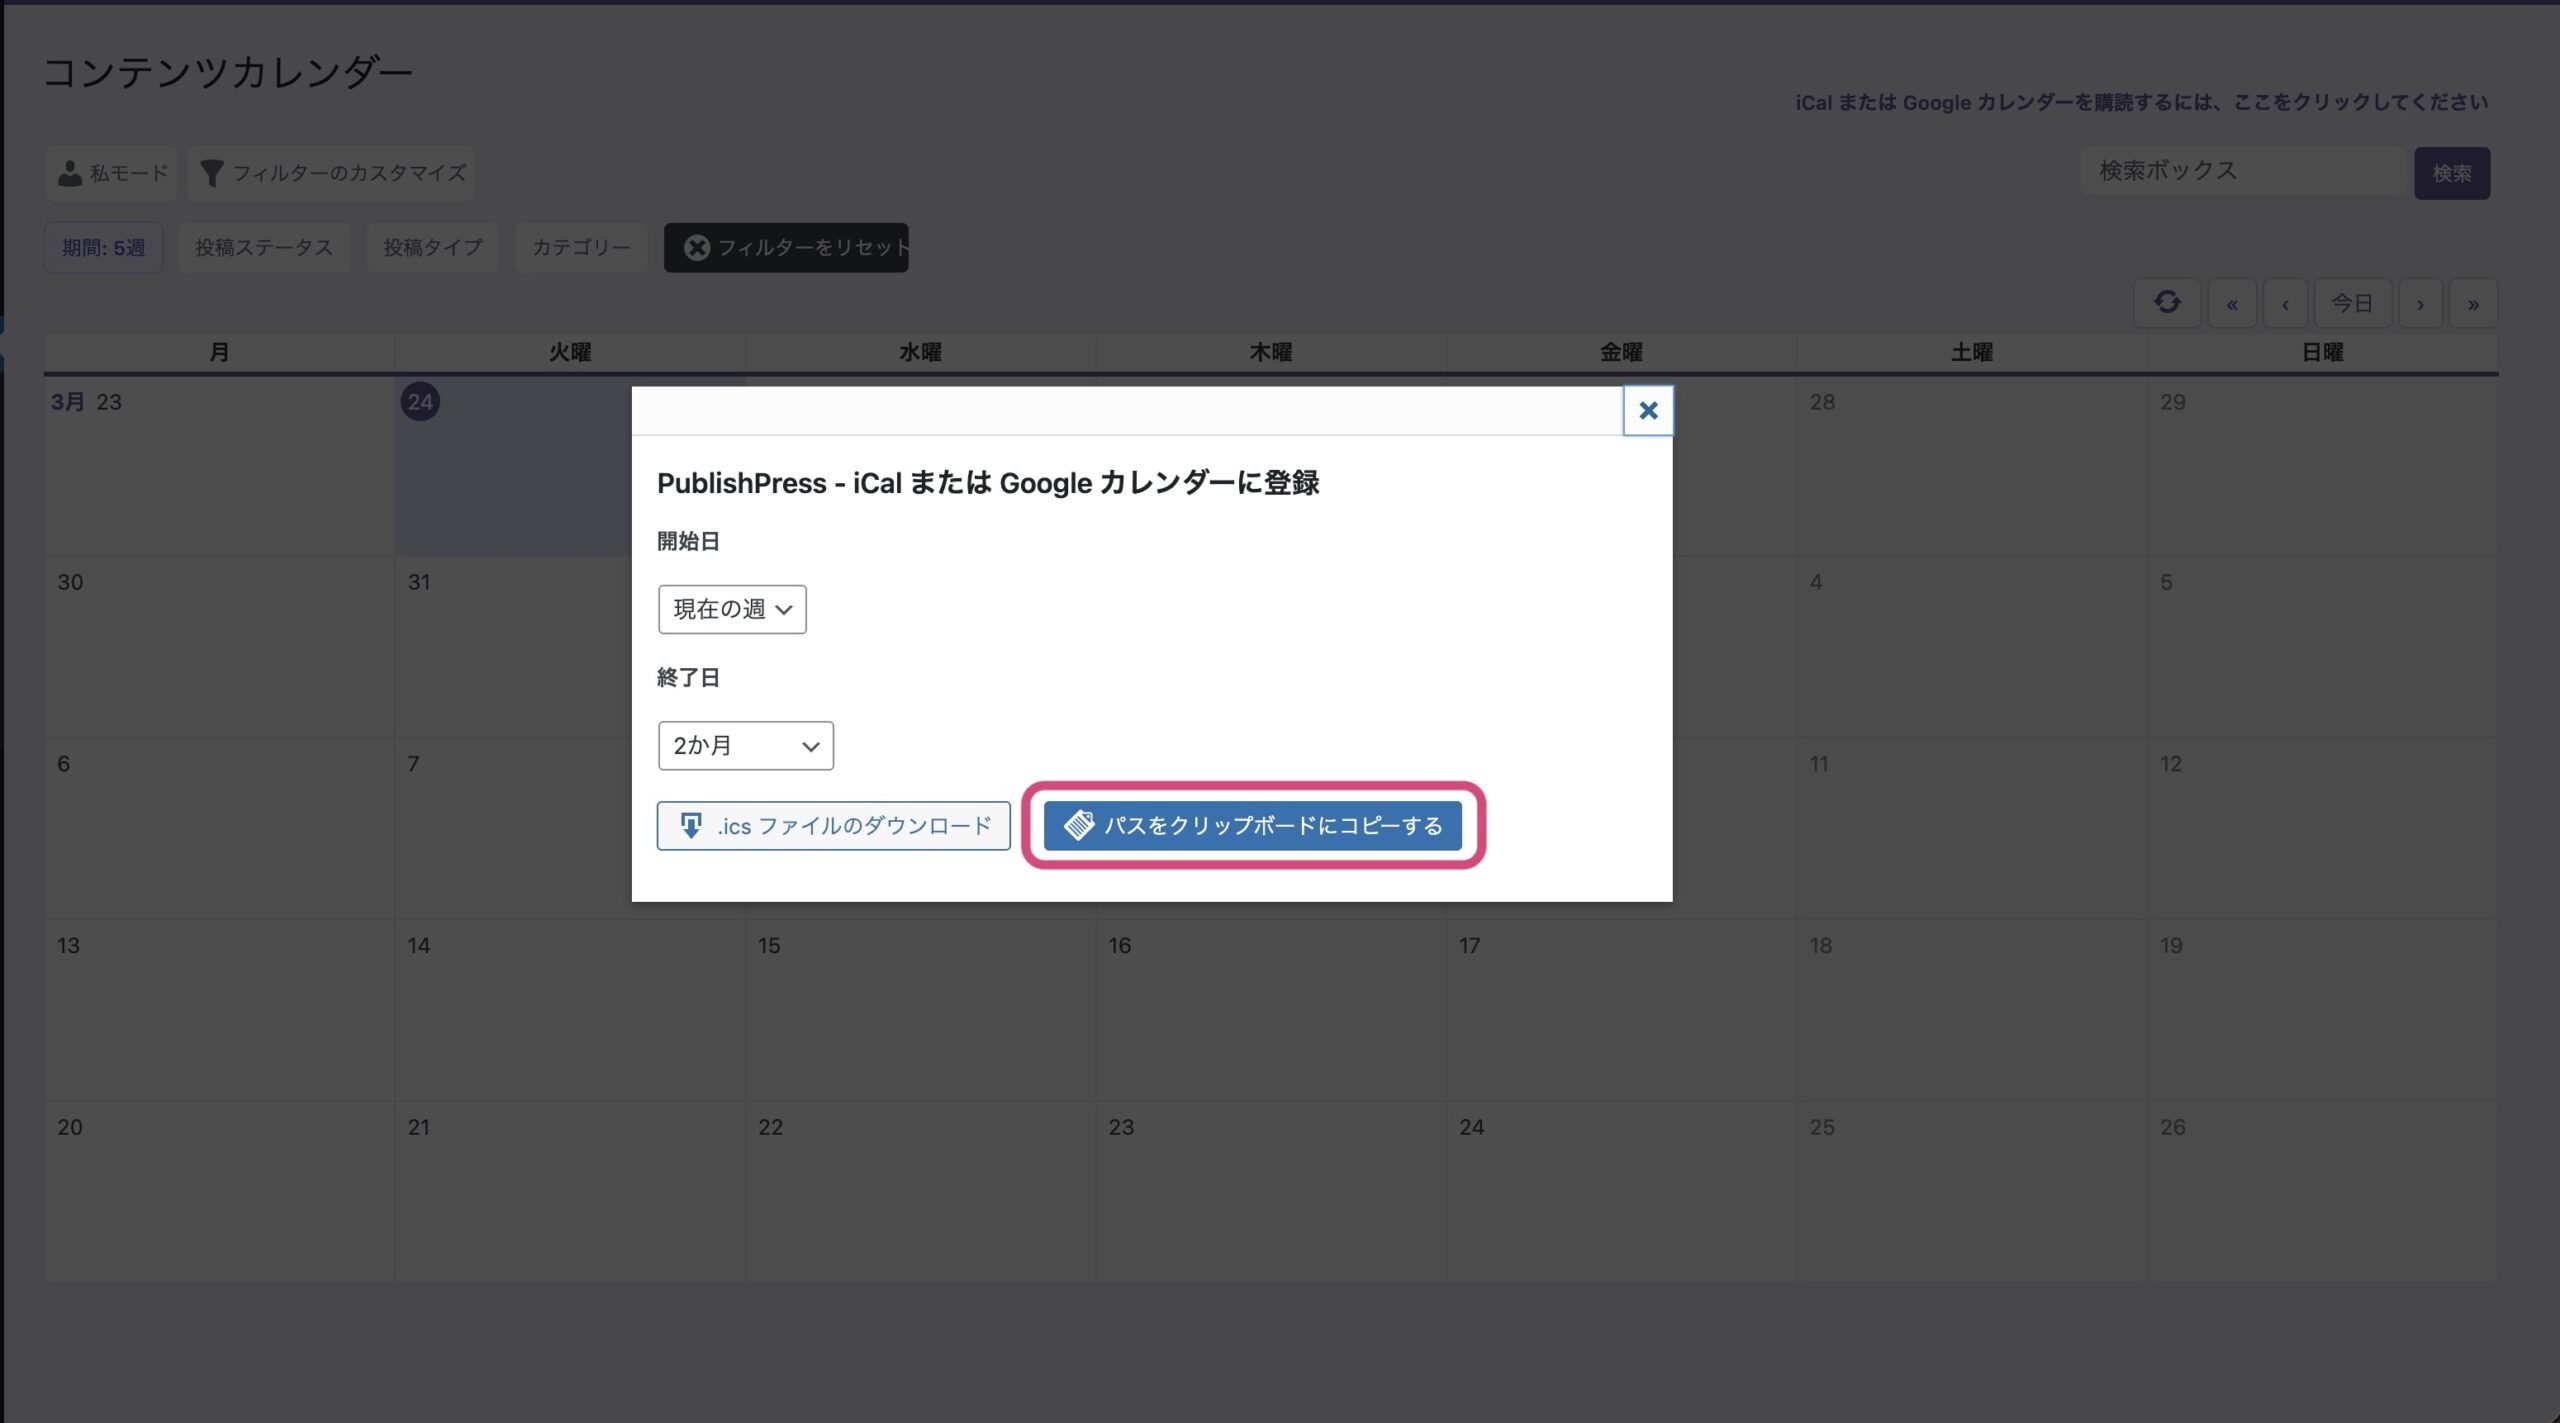
Task: Jump back with the double-left arrow
Action: coord(2231,304)
